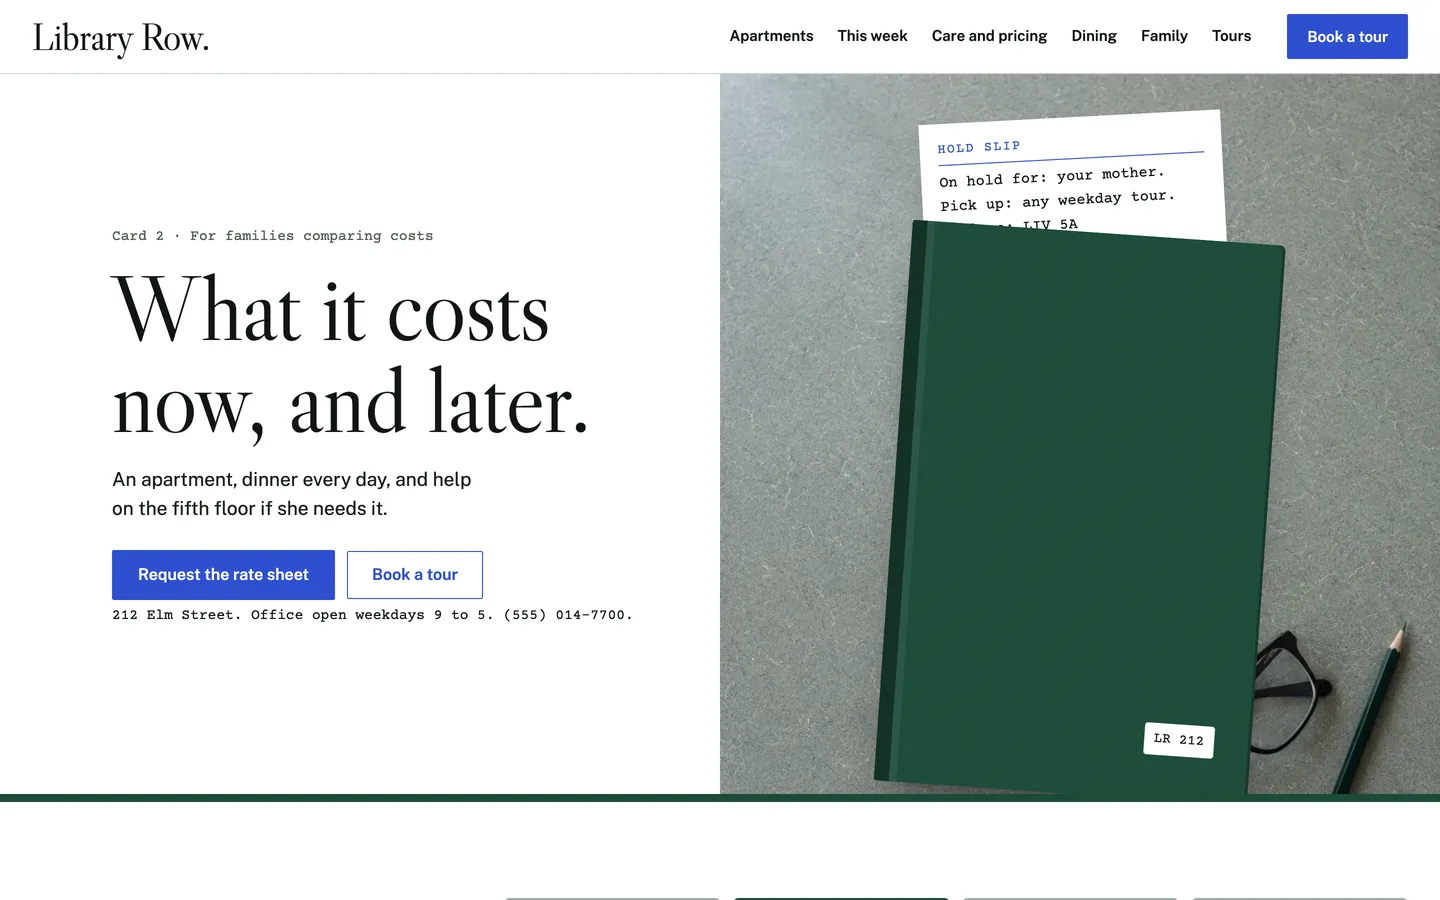Screen dimensions: 1440x900
Task: Click the apartment and dinner description paragraph
Action: [x=292, y=494]
